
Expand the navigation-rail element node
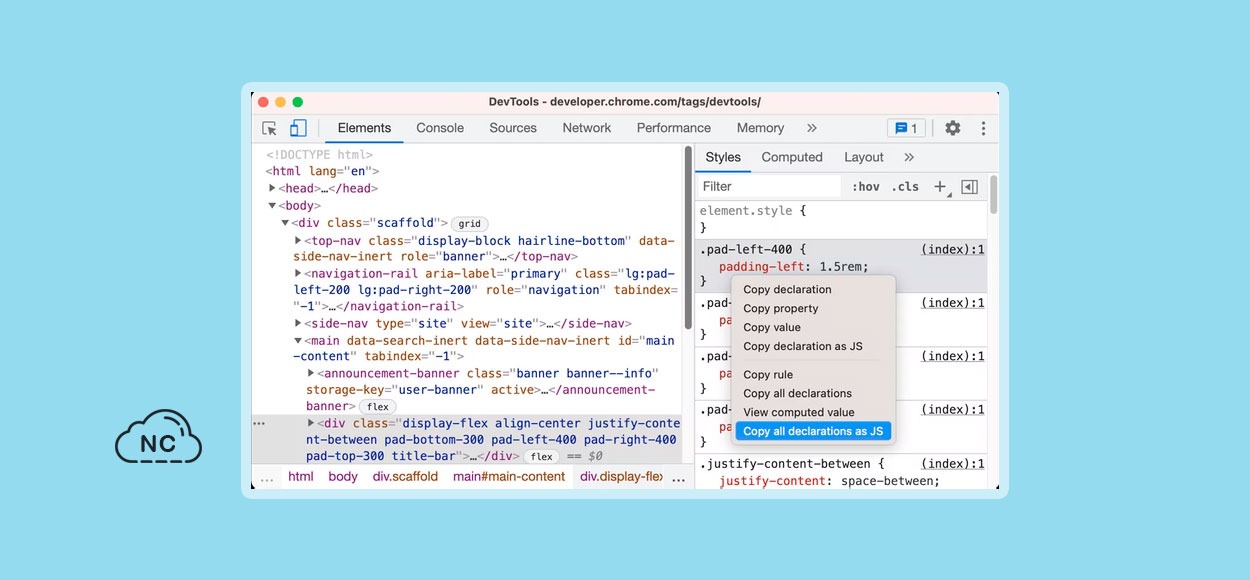tap(298, 273)
